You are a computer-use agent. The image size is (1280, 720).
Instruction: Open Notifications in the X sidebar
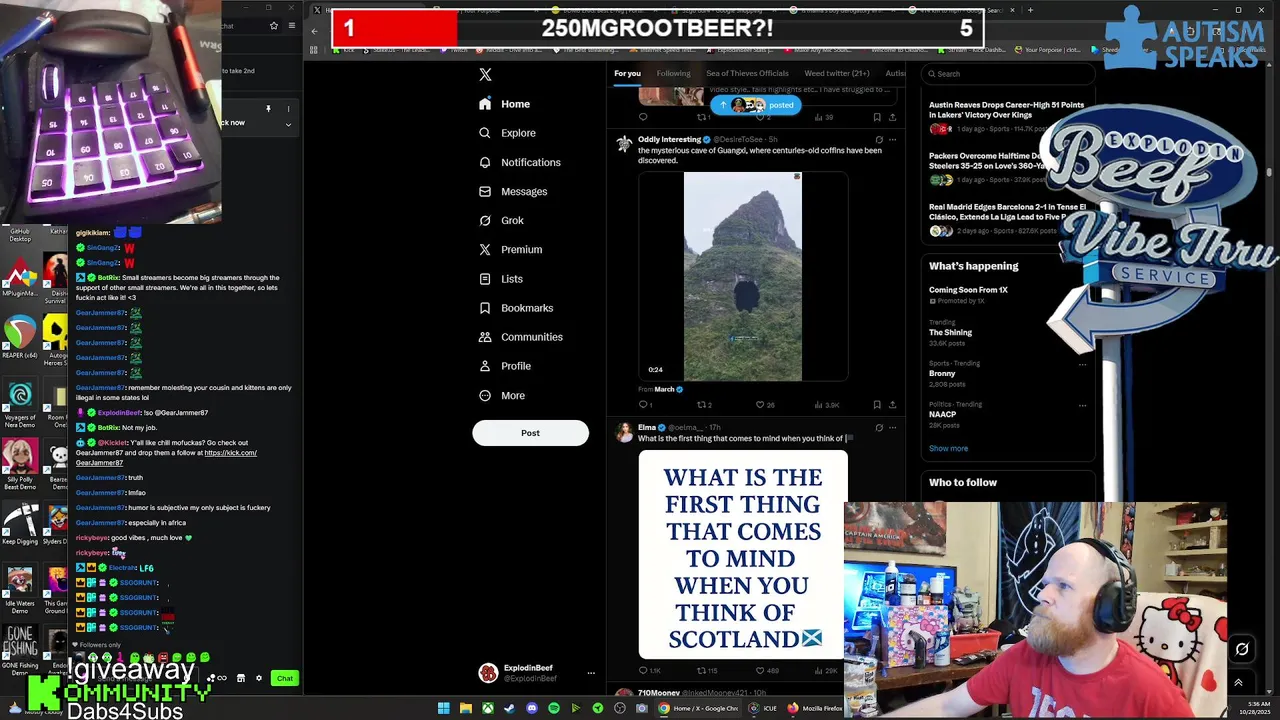coord(519,162)
